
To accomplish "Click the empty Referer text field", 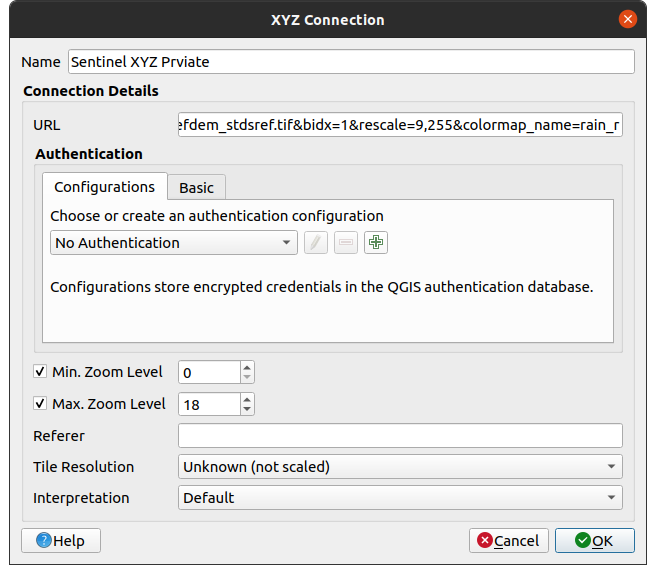I will coord(400,436).
